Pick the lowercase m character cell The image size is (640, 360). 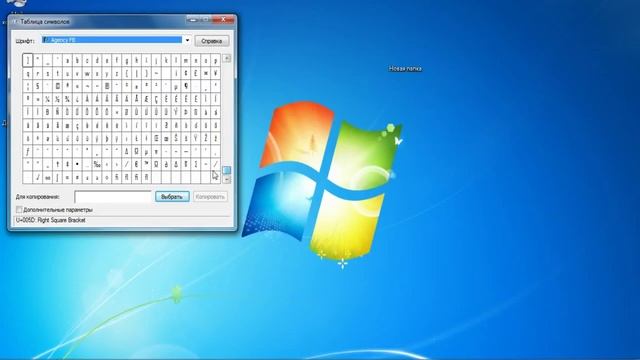[186, 60]
